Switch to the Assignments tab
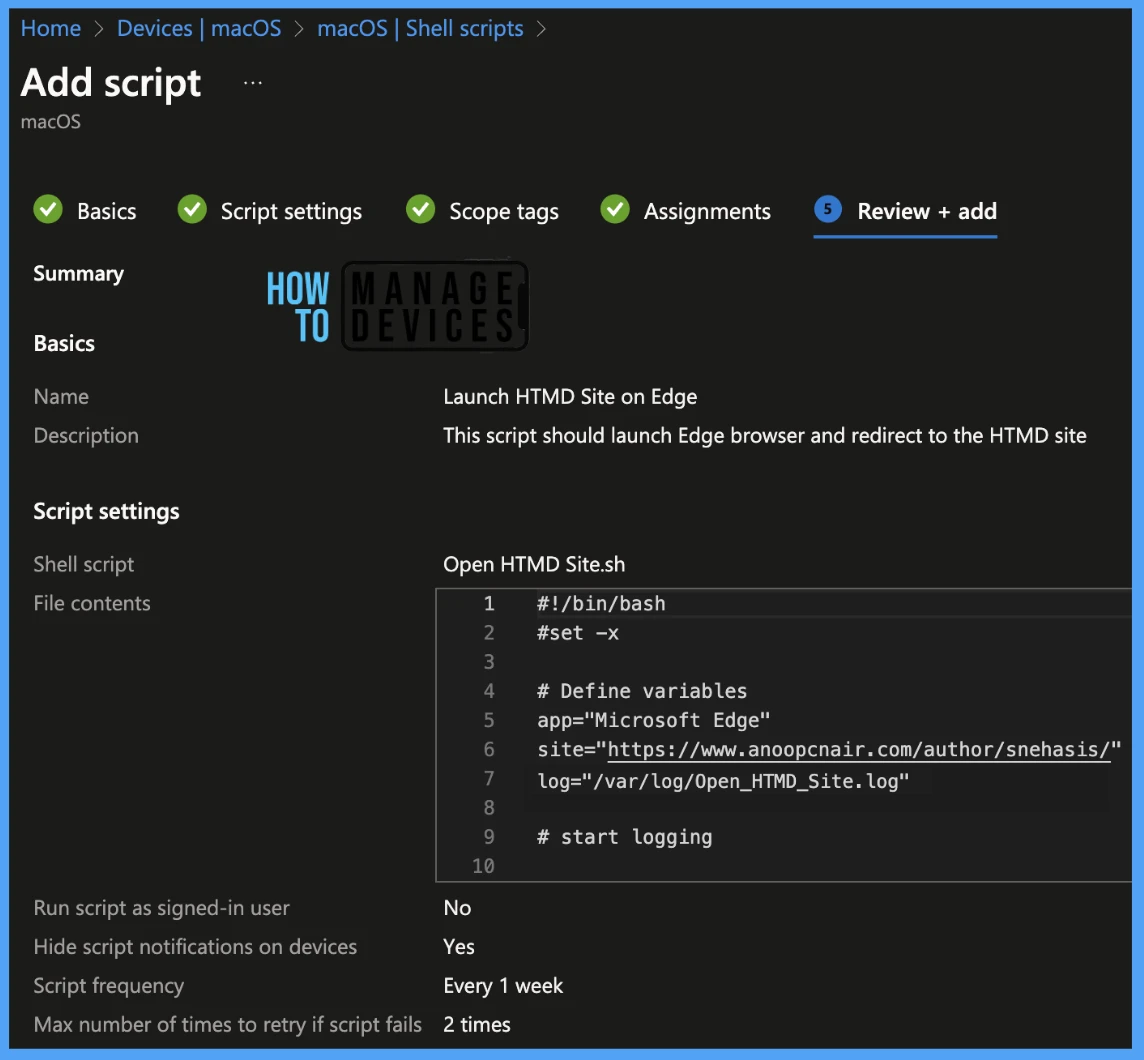 point(706,212)
